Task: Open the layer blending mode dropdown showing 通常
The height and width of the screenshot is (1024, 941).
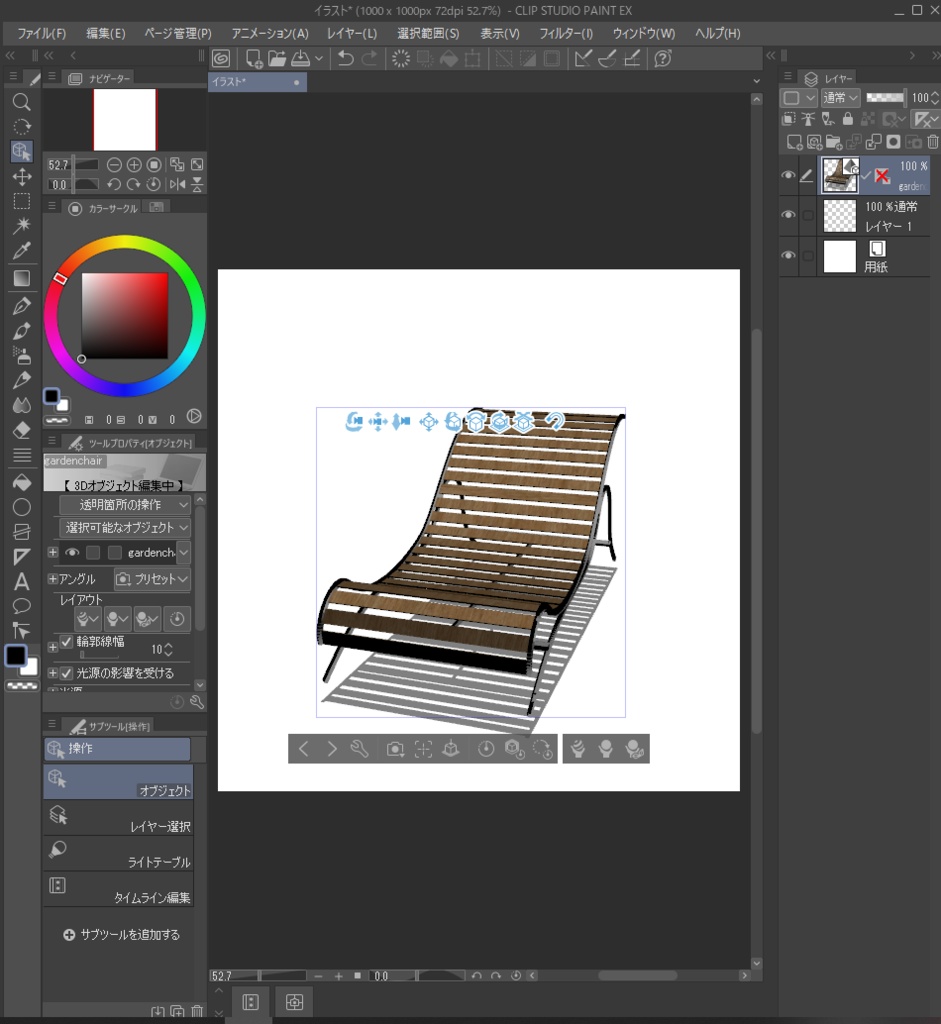Action: [x=840, y=98]
